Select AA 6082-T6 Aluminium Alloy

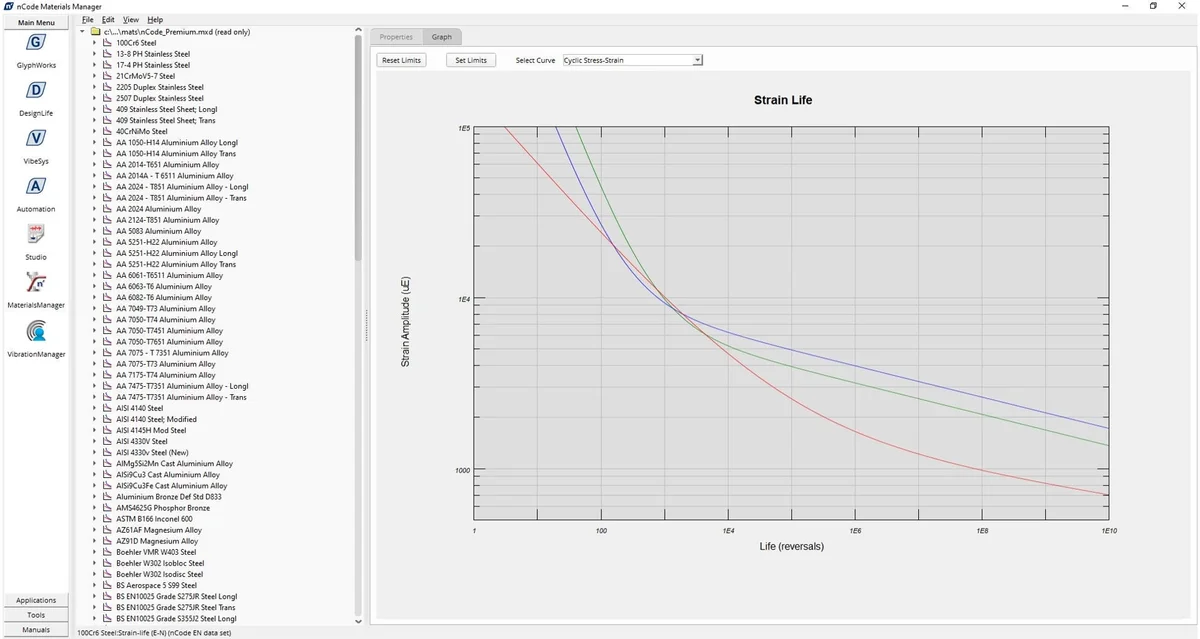(x=164, y=297)
